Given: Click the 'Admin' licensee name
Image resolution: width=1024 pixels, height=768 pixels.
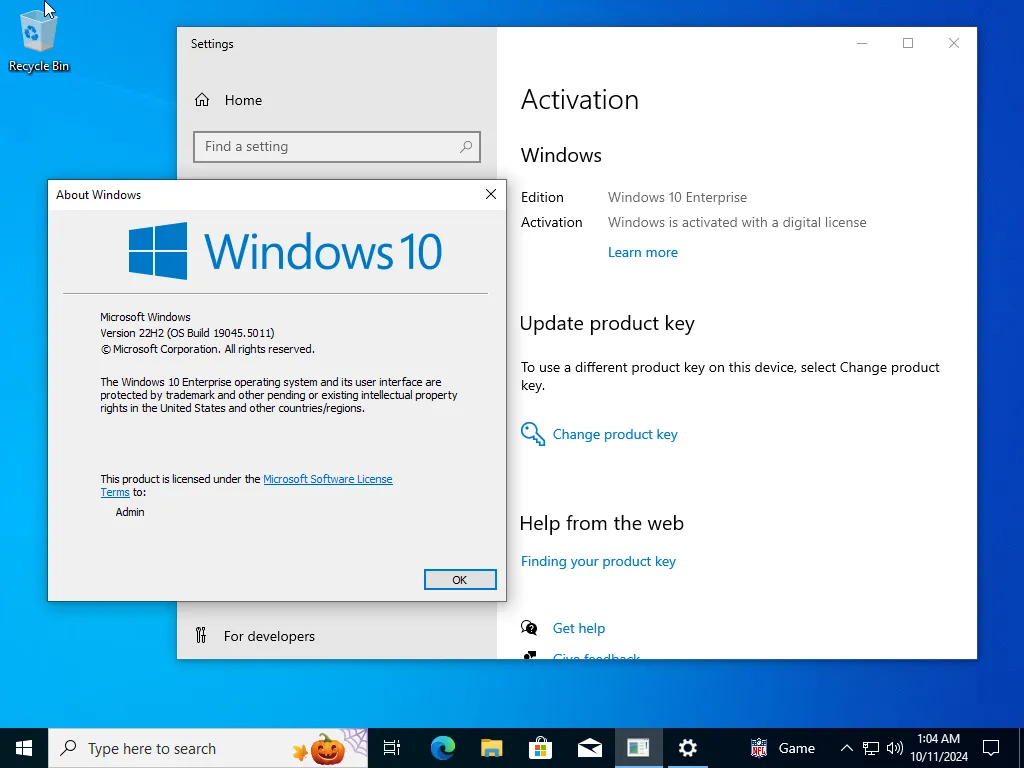Looking at the screenshot, I should tap(130, 512).
